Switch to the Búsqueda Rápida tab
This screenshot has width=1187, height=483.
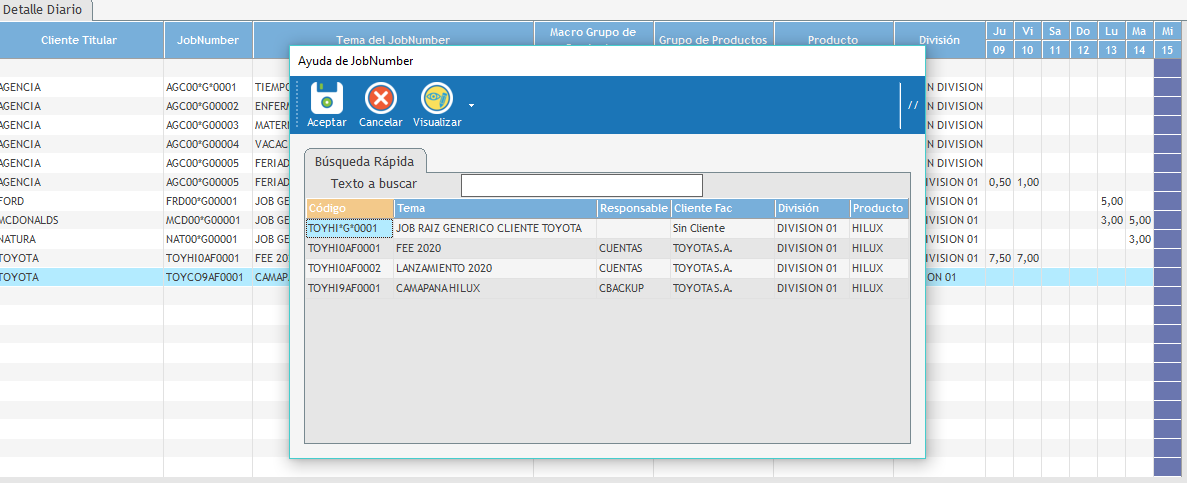tap(364, 161)
